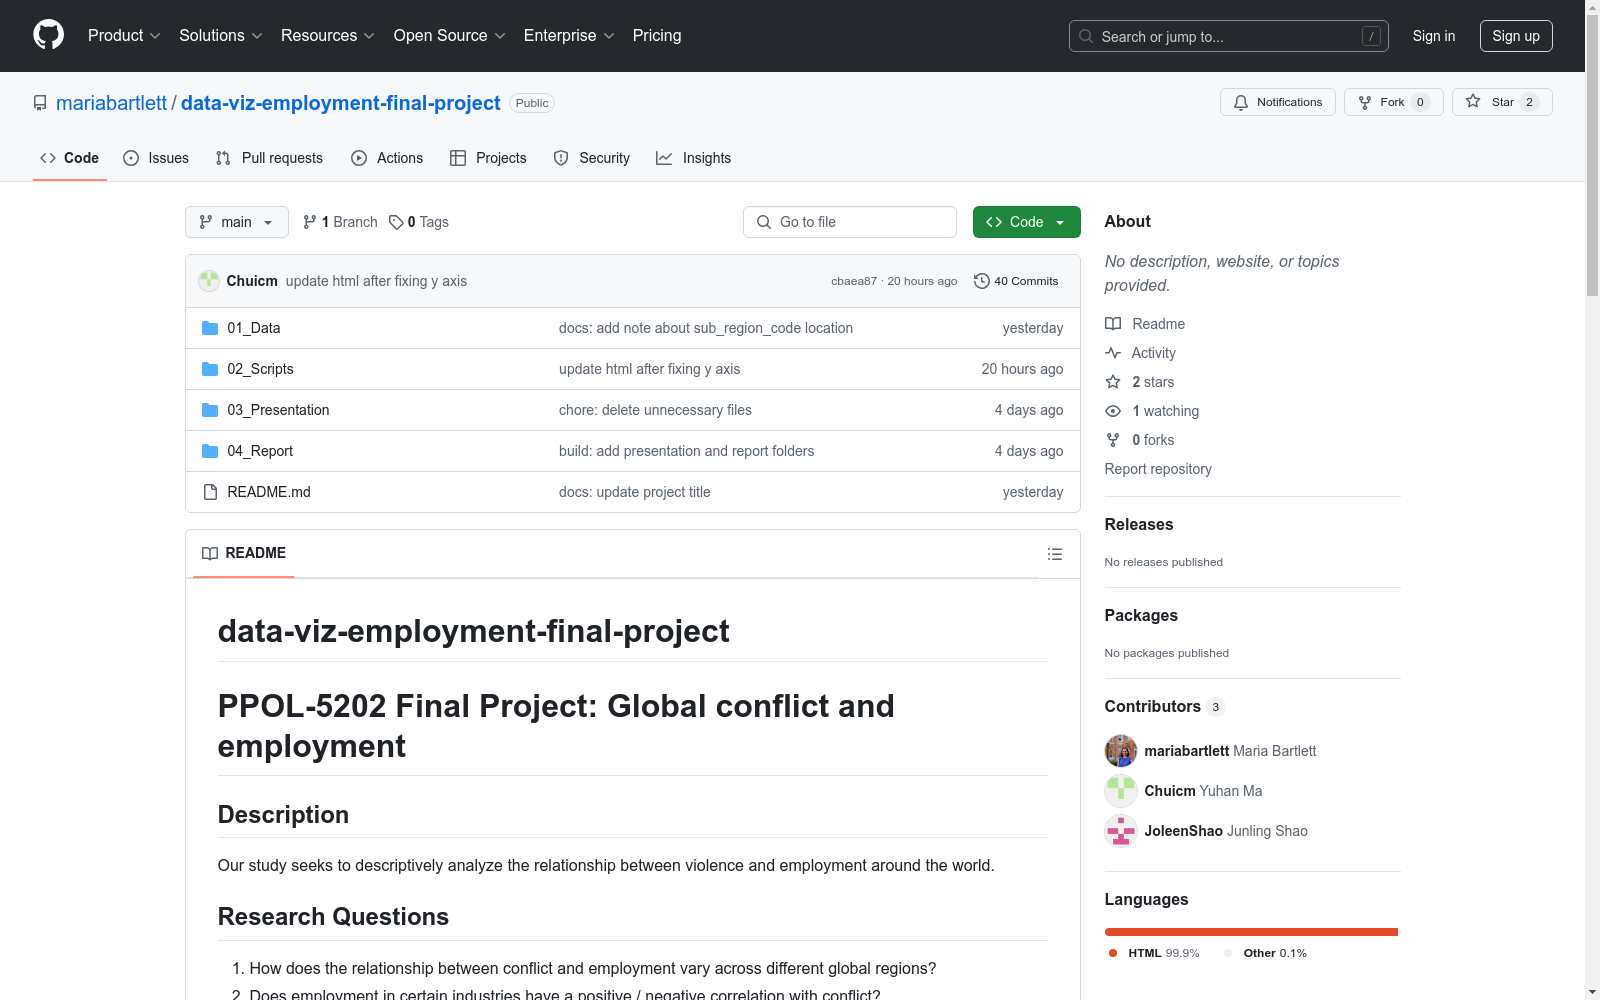
Task: Select the Code tab
Action: pyautogui.click(x=70, y=158)
